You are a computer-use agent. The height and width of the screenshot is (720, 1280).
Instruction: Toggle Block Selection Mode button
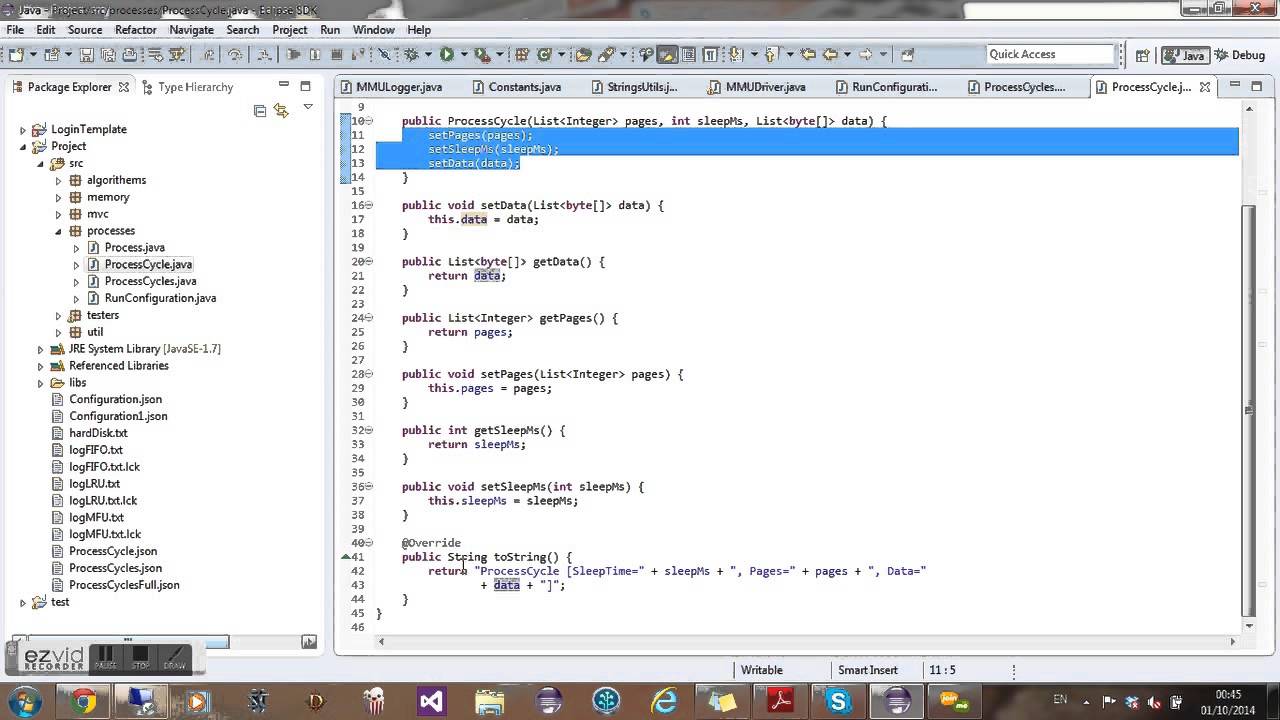[x=688, y=55]
